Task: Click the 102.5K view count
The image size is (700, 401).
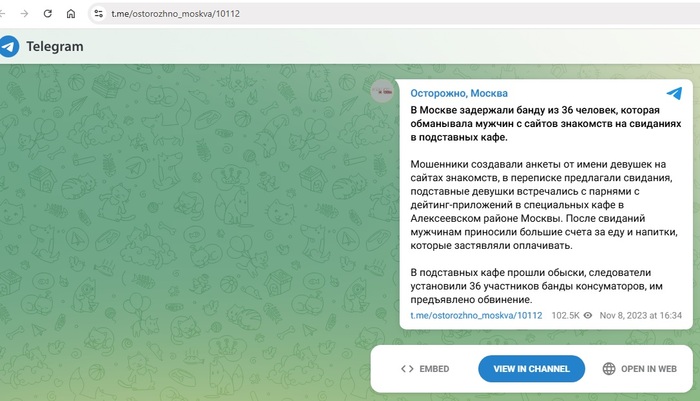Action: click(565, 315)
